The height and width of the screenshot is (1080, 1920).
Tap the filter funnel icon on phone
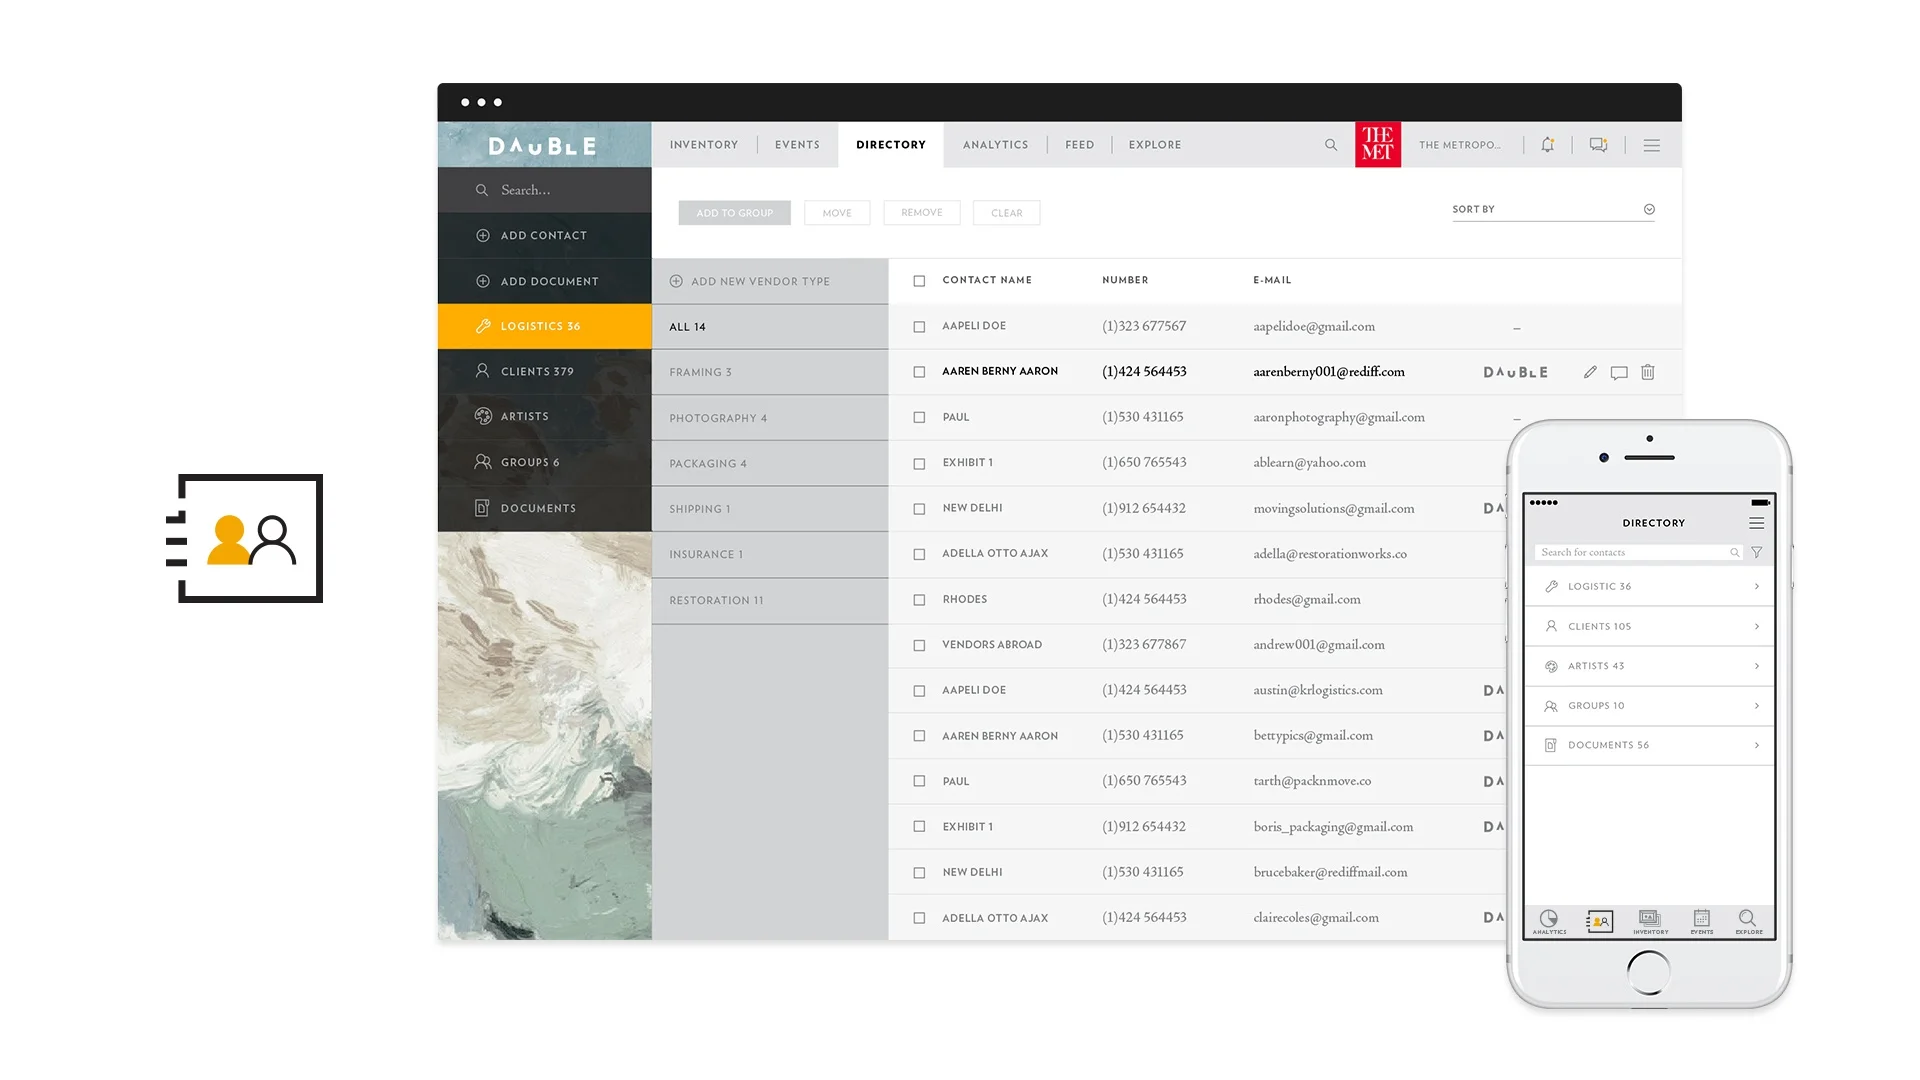coord(1757,552)
